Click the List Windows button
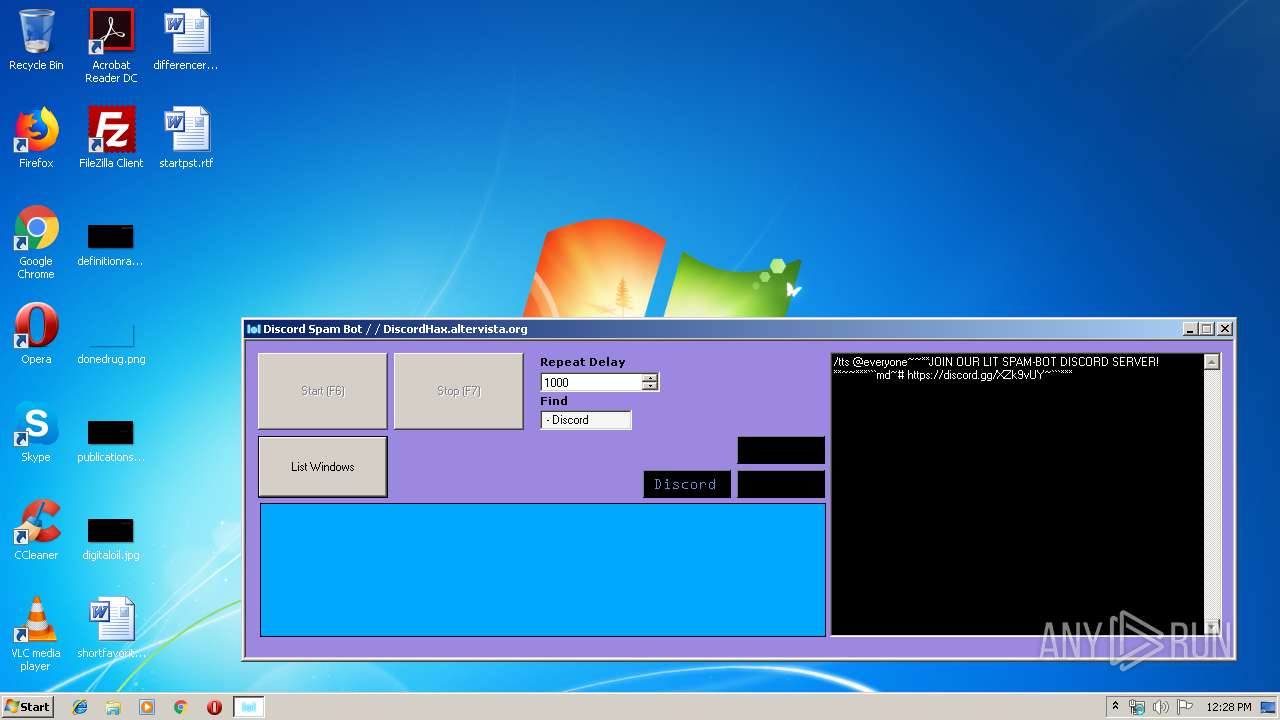 click(x=323, y=467)
